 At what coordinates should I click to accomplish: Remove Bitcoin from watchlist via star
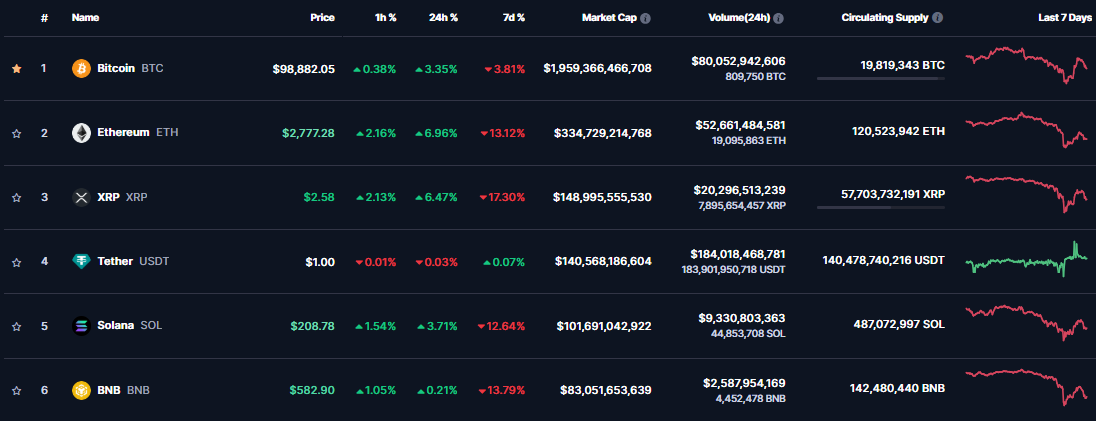pyautogui.click(x=16, y=68)
